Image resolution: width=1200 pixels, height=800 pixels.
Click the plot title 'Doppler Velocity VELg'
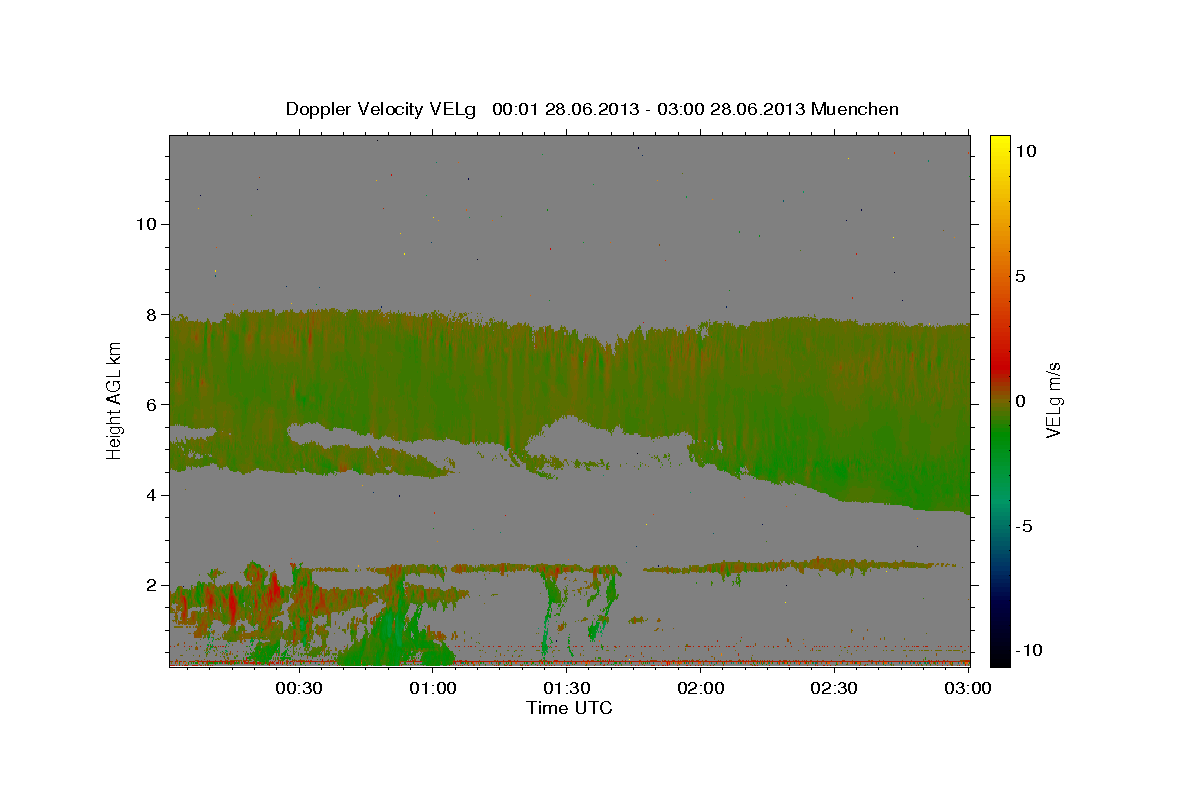click(381, 109)
